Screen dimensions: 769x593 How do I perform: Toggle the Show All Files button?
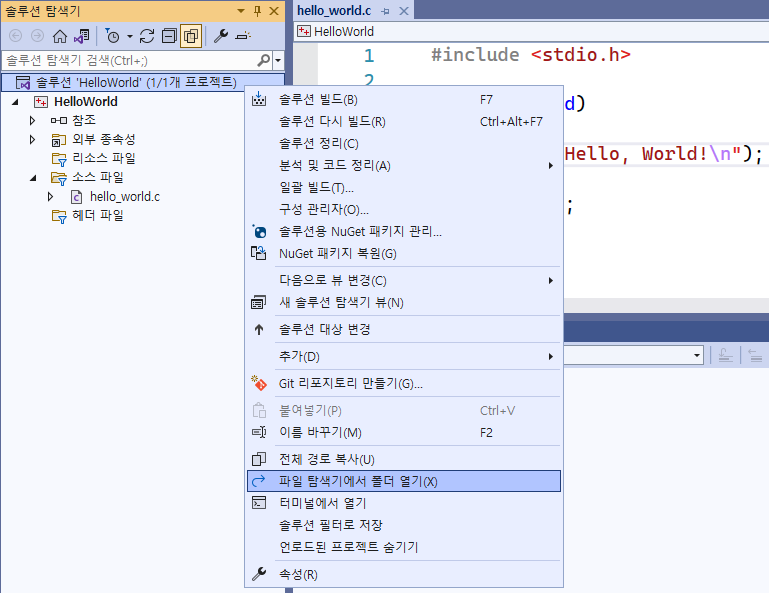[190, 36]
